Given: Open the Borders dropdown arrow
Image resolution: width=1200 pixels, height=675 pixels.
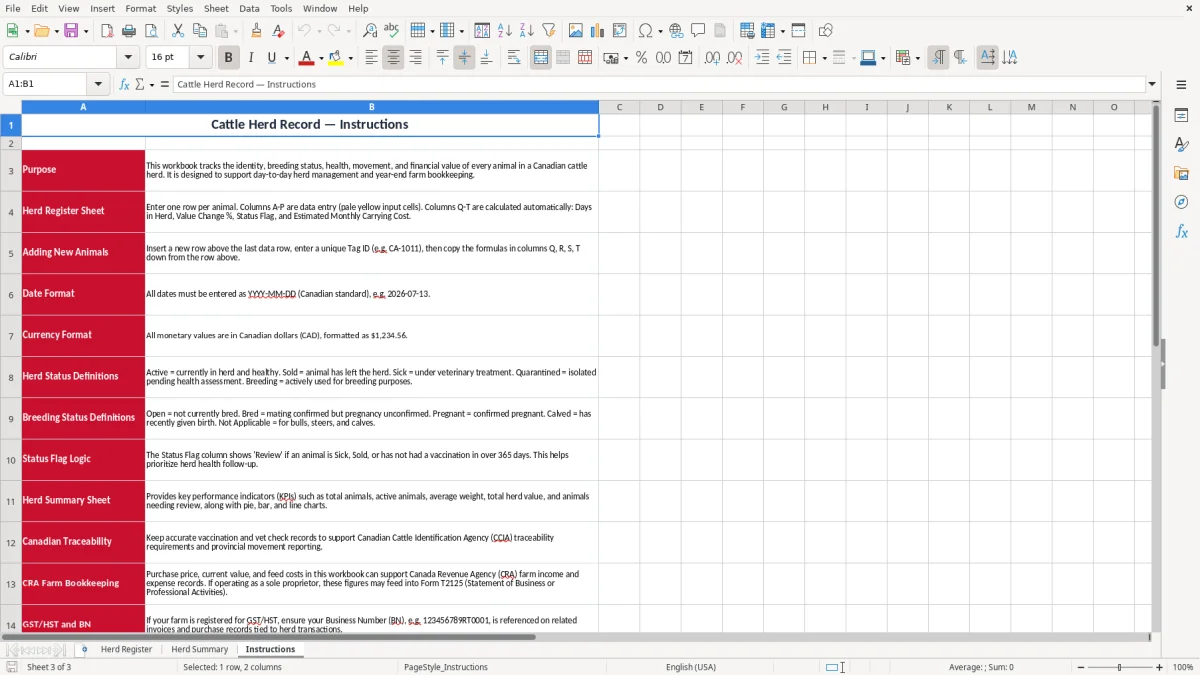Looking at the screenshot, I should pyautogui.click(x=825, y=58).
